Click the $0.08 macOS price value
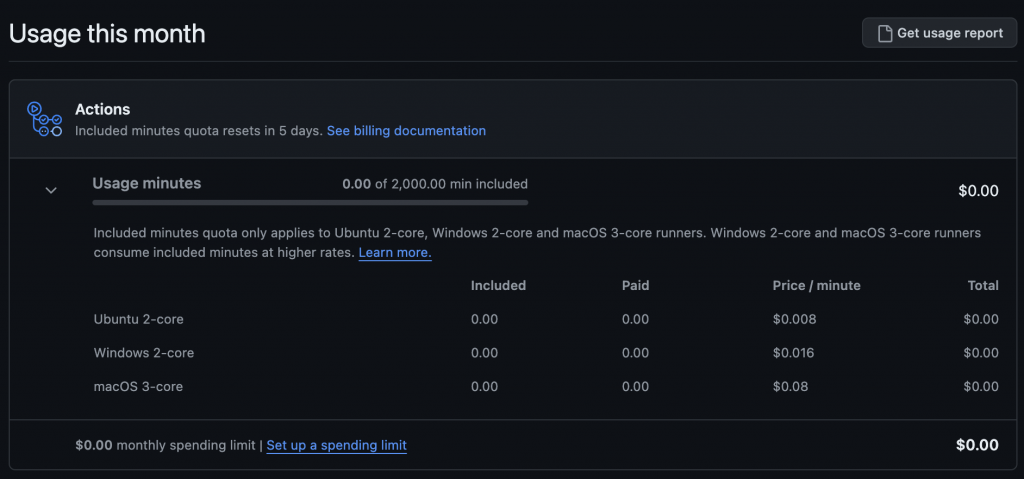 (x=790, y=386)
